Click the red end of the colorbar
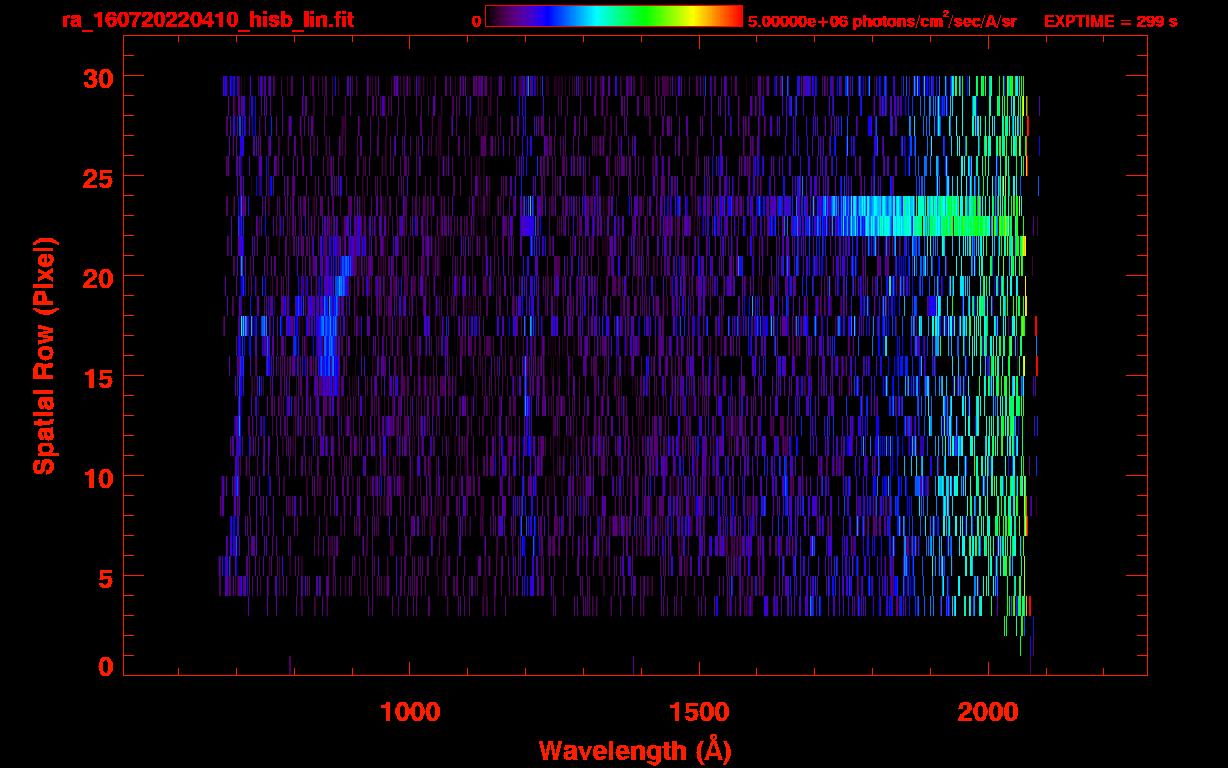Image resolution: width=1228 pixels, height=768 pixels. [732, 16]
